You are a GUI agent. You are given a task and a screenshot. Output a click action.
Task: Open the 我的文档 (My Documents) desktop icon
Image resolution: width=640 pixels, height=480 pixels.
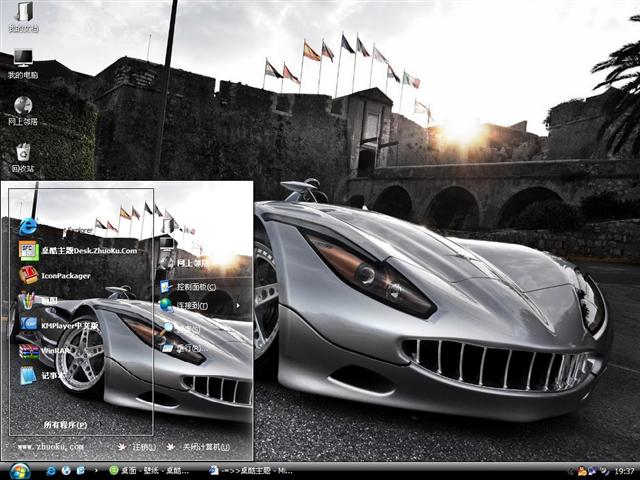pyautogui.click(x=23, y=13)
